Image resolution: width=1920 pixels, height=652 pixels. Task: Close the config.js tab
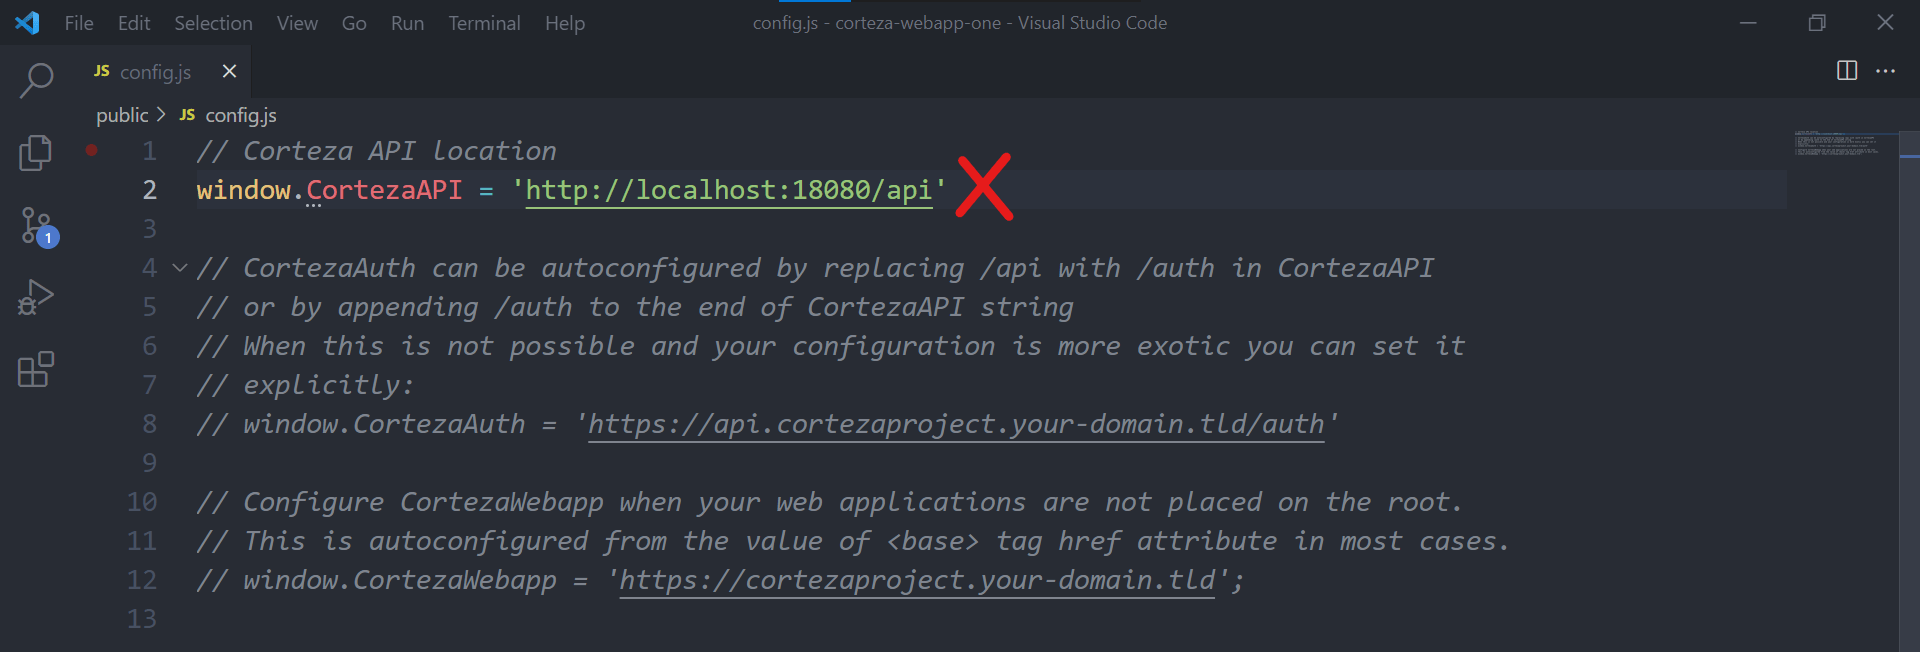(x=229, y=71)
